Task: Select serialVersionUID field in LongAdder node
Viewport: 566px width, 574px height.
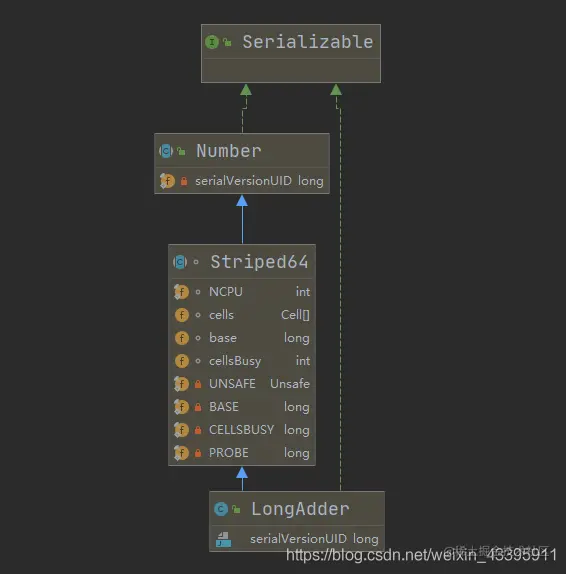Action: point(297,539)
